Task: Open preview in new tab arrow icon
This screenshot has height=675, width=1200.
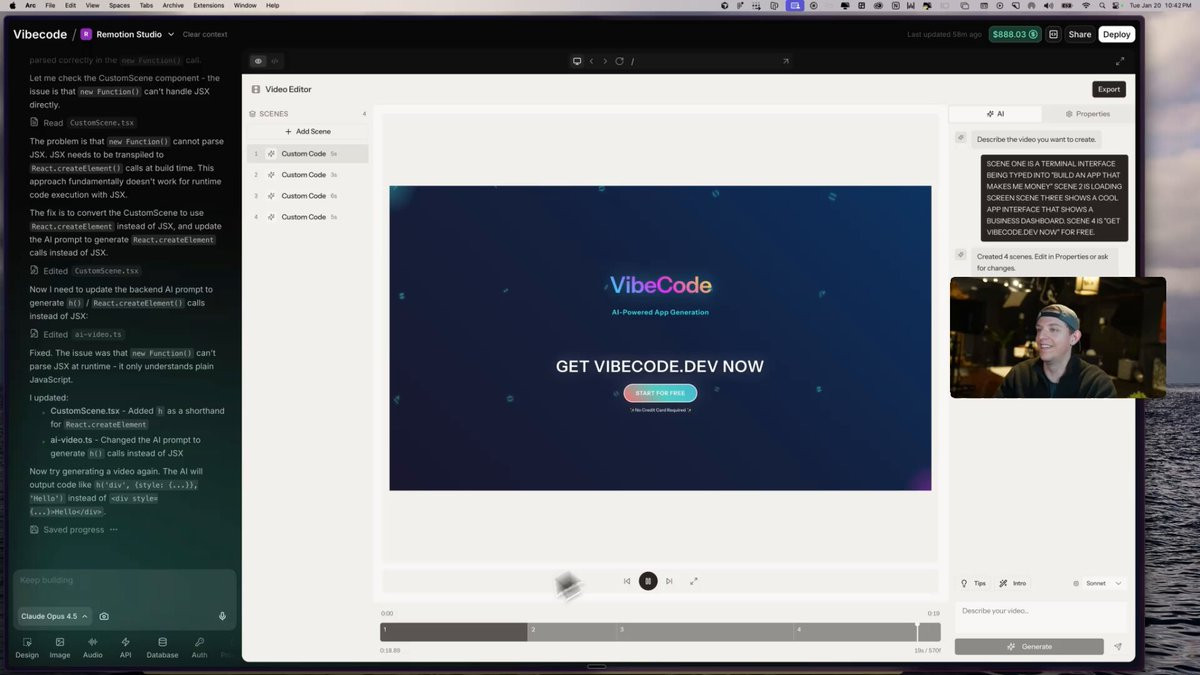Action: pos(785,61)
